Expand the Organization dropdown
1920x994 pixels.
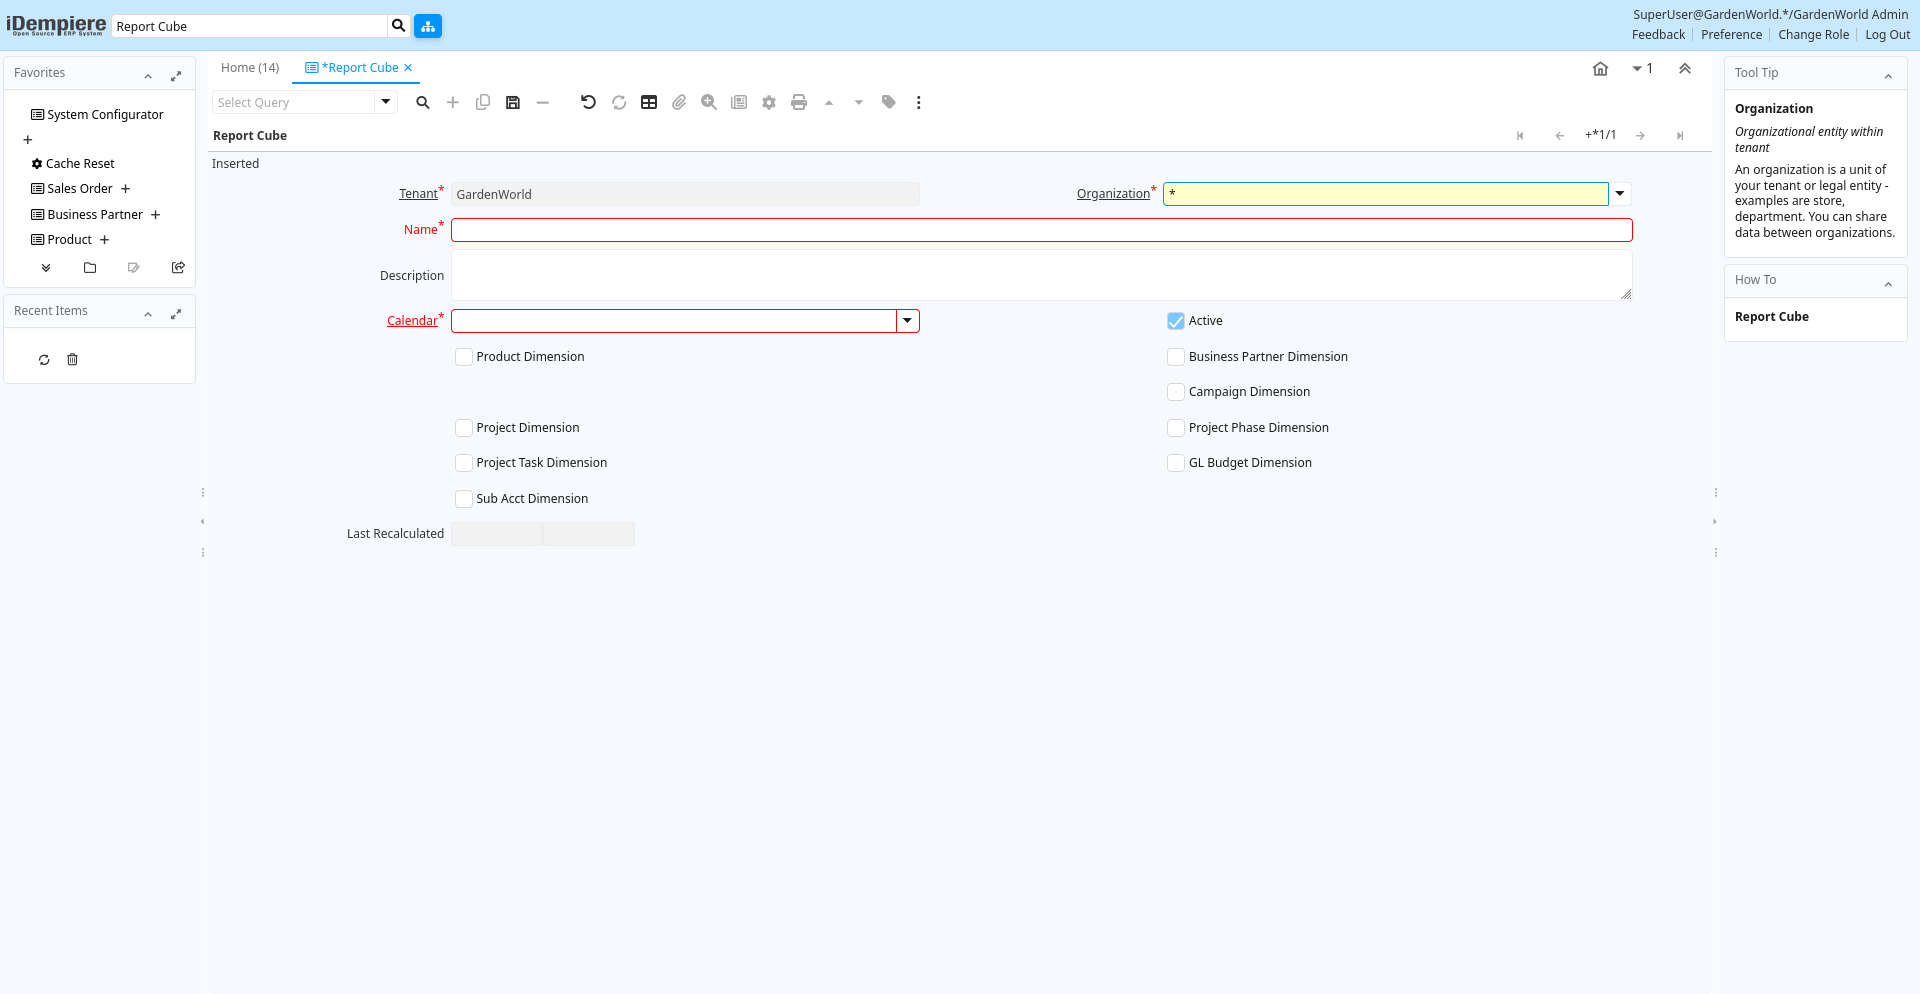pyautogui.click(x=1620, y=194)
